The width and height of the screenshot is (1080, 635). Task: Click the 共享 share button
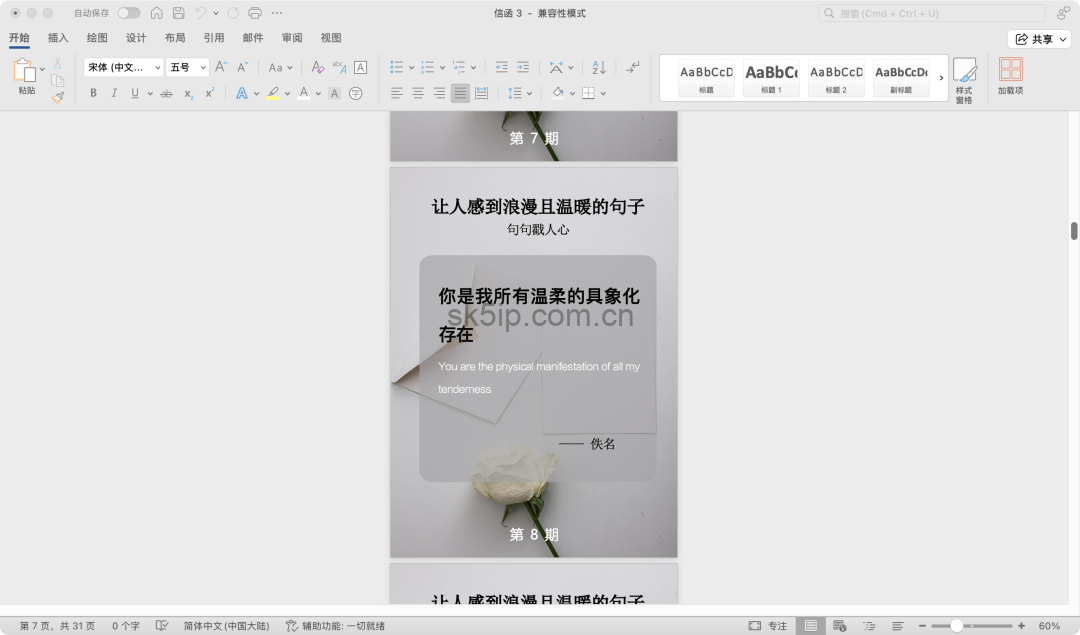(1040, 37)
